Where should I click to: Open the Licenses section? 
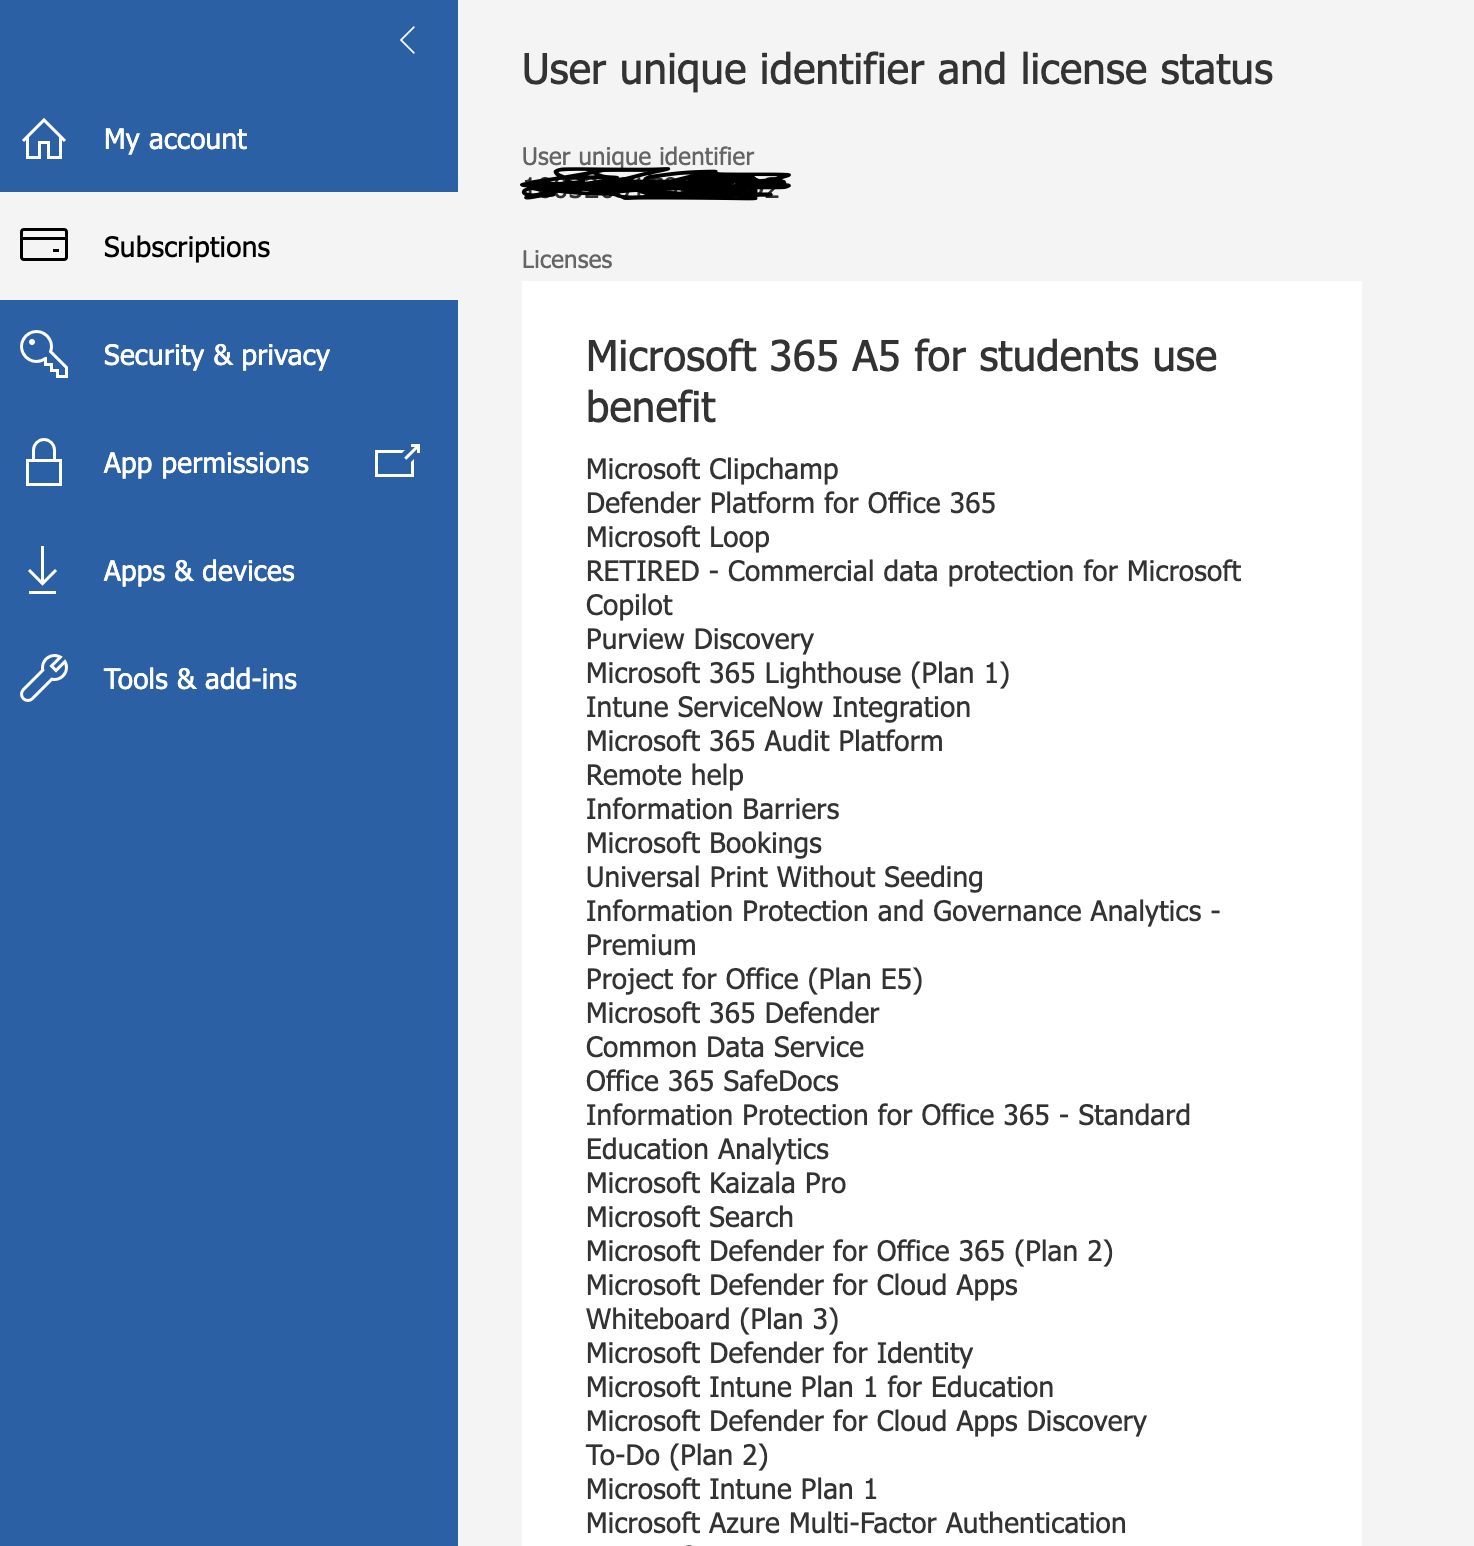(x=566, y=259)
